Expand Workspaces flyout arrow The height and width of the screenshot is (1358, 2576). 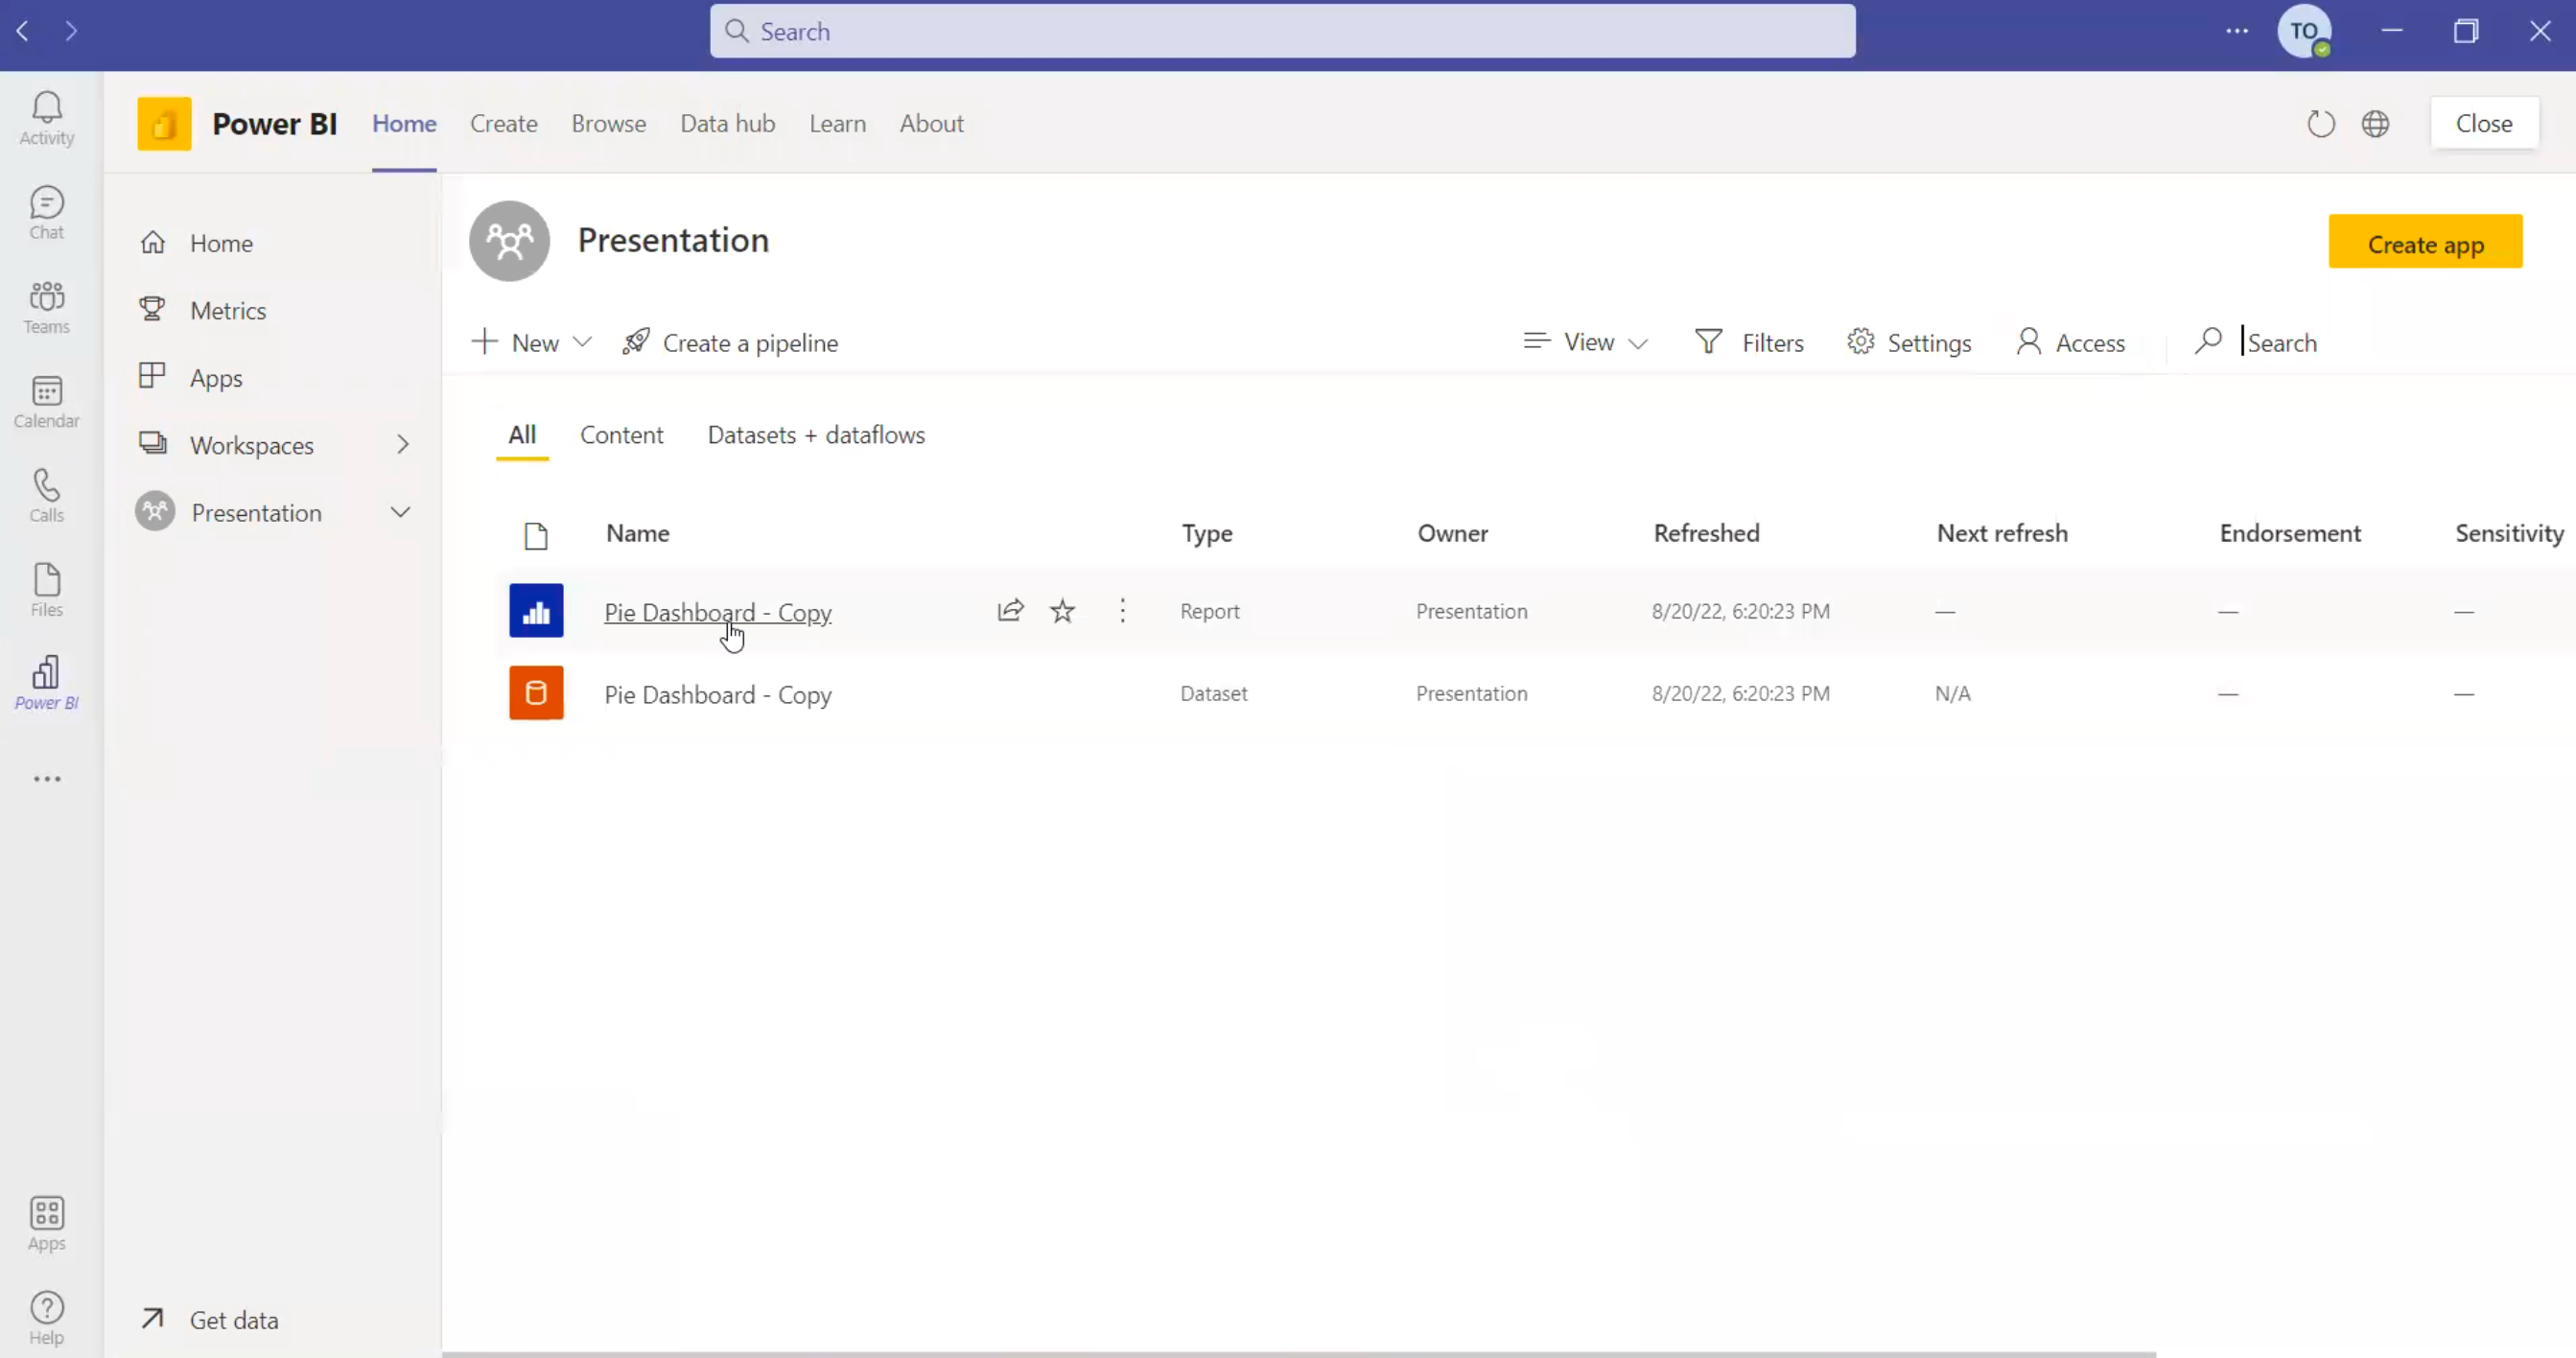pos(402,445)
